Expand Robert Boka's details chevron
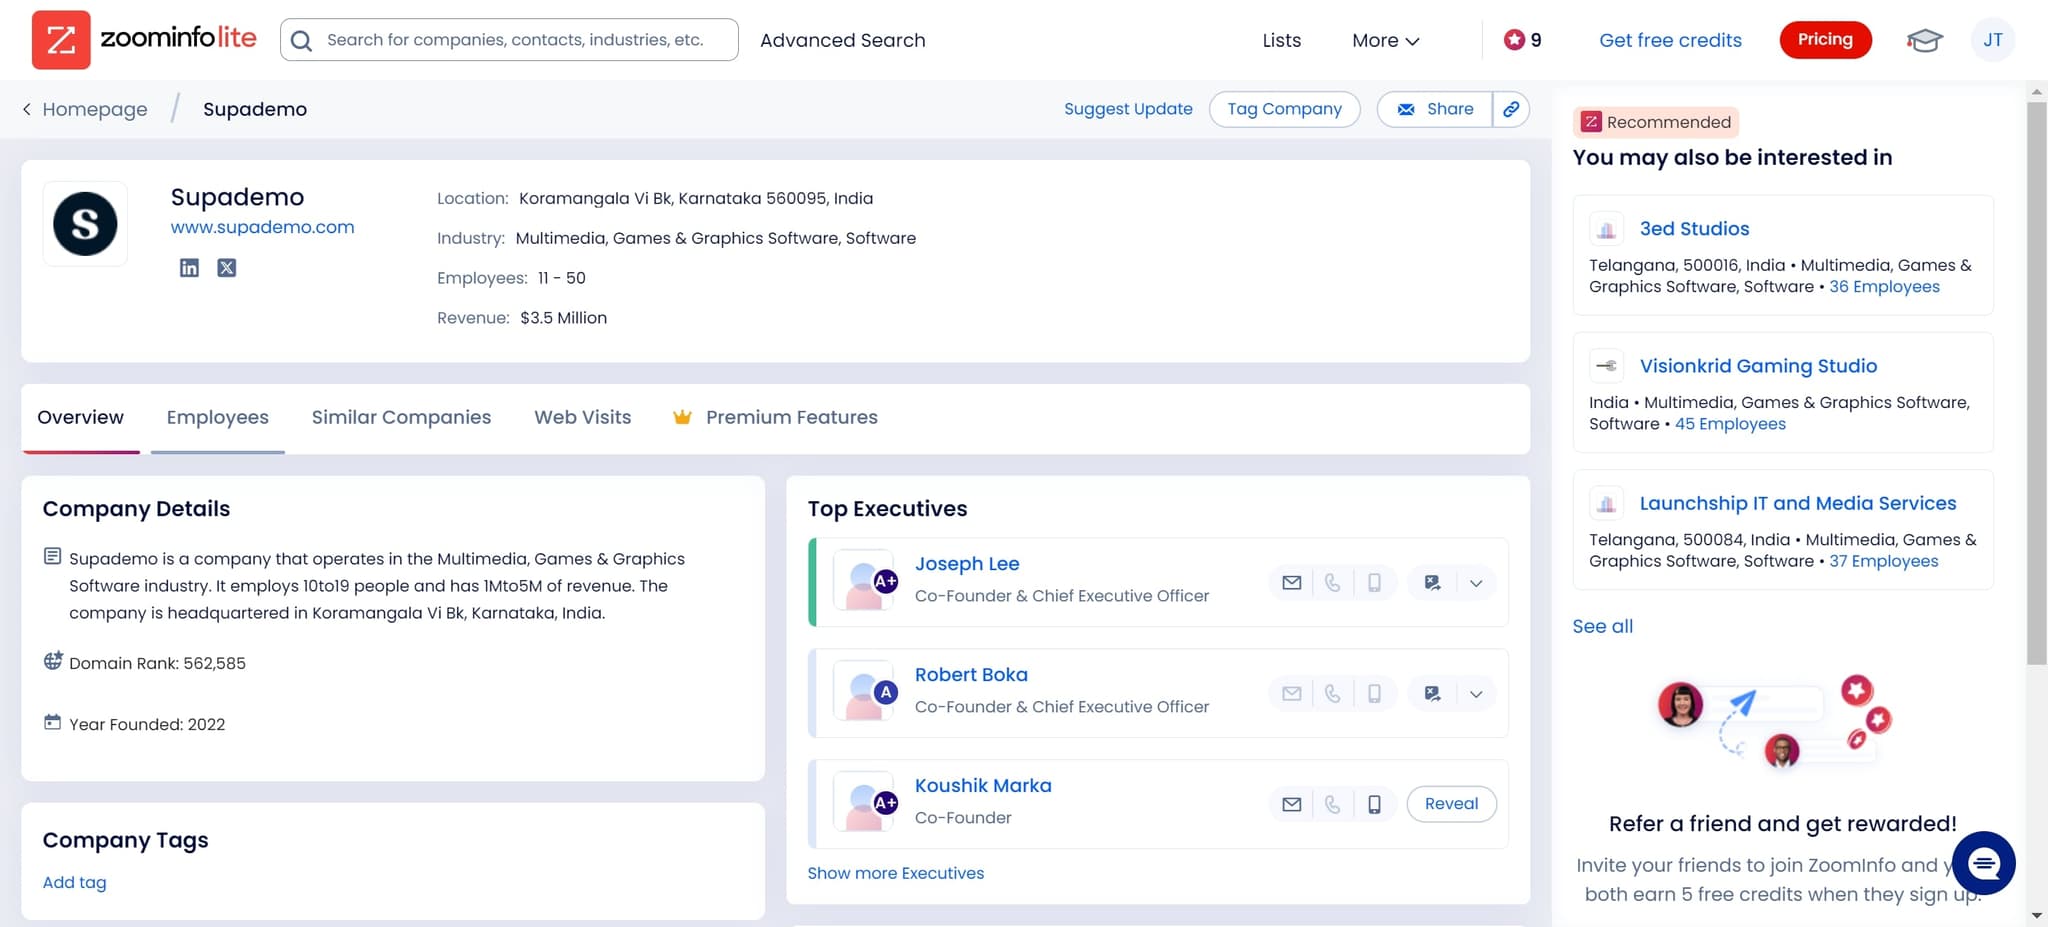This screenshot has height=927, width=2048. point(1476,693)
